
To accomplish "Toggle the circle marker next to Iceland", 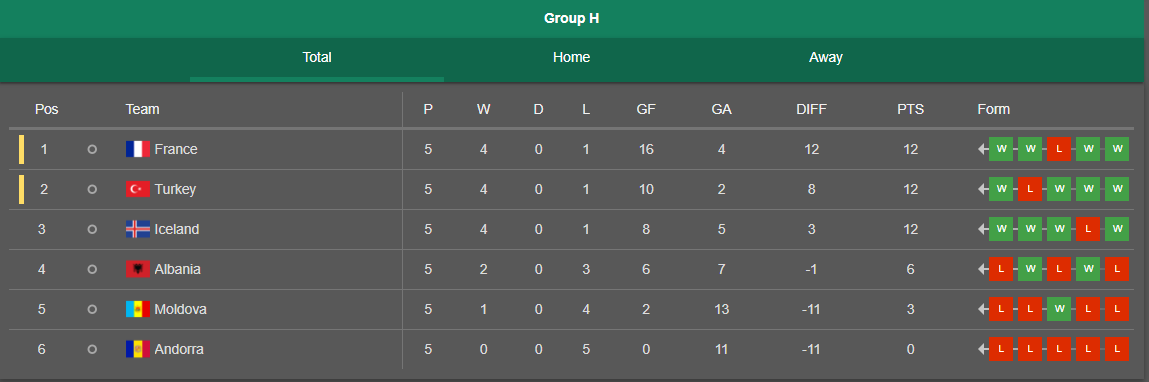I will pos(92,229).
